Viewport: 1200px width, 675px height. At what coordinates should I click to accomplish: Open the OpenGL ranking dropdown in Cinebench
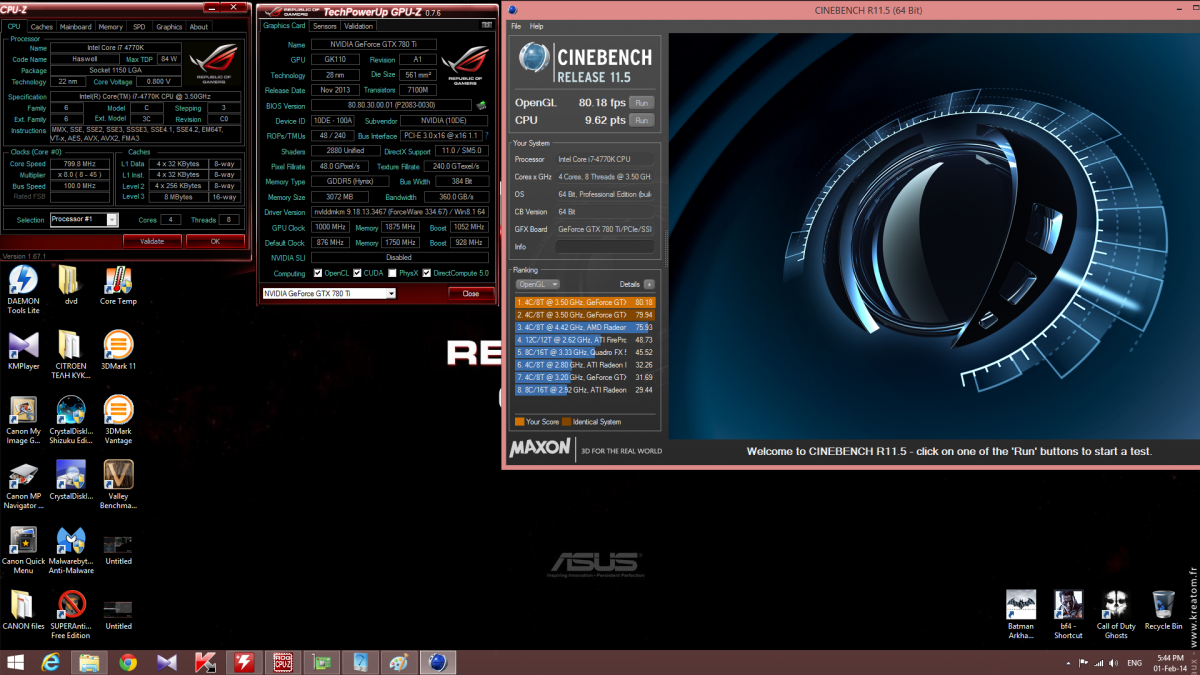pos(538,284)
